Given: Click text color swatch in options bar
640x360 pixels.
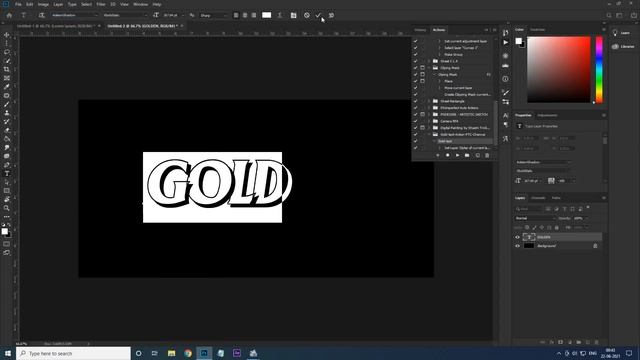Looking at the screenshot, I should point(267,15).
